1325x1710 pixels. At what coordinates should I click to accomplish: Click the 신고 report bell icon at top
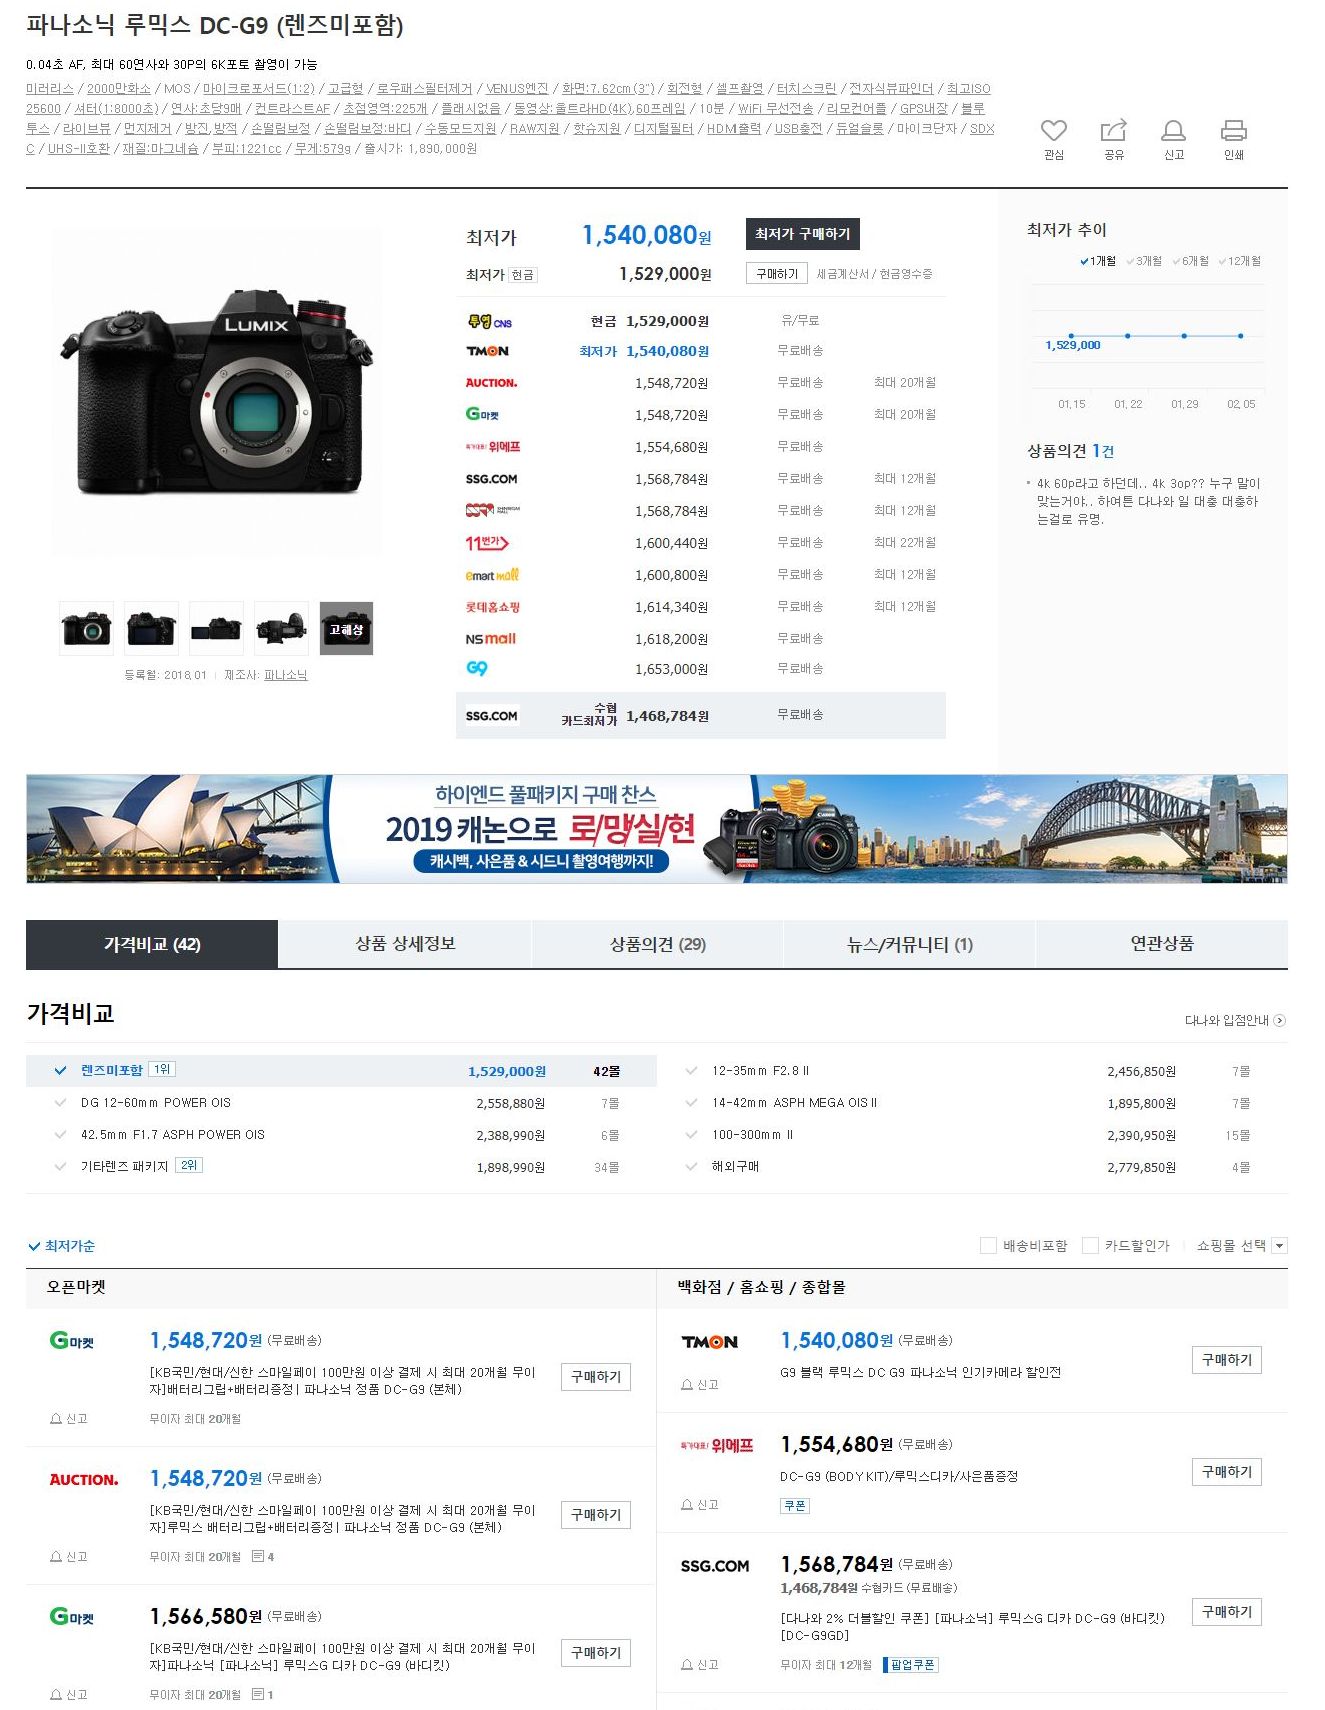click(1173, 130)
